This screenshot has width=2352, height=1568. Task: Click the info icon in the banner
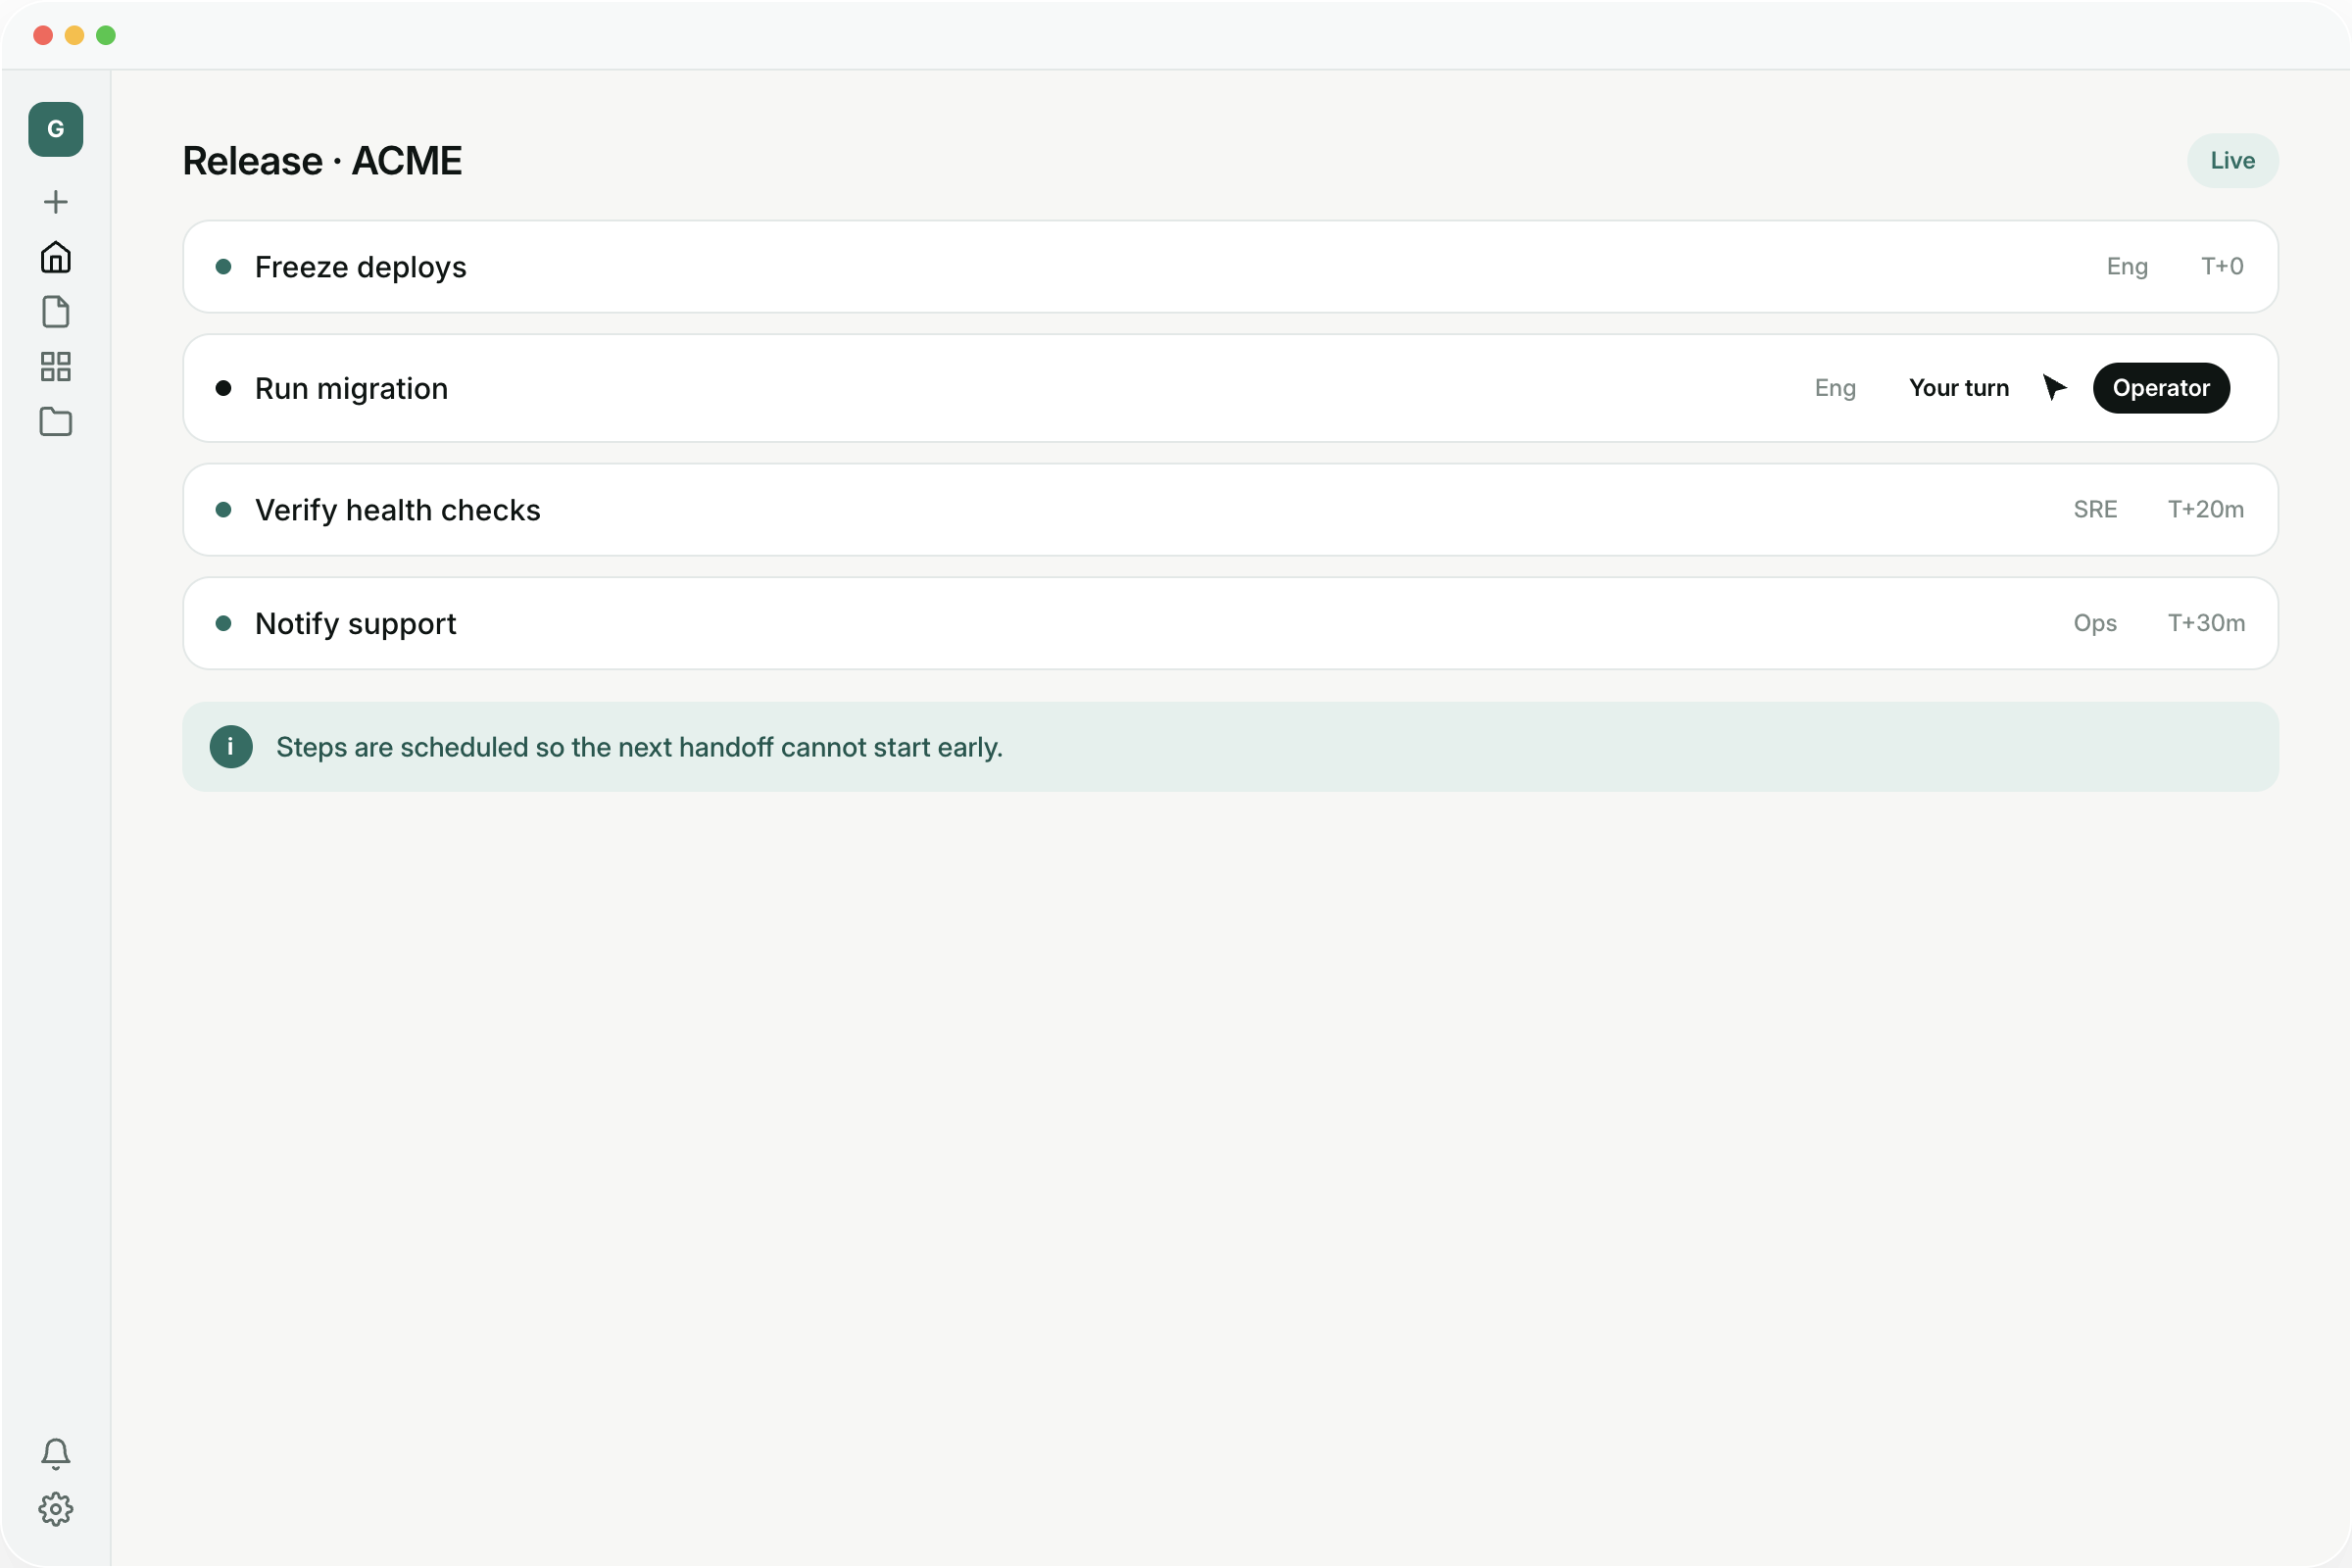(231, 747)
